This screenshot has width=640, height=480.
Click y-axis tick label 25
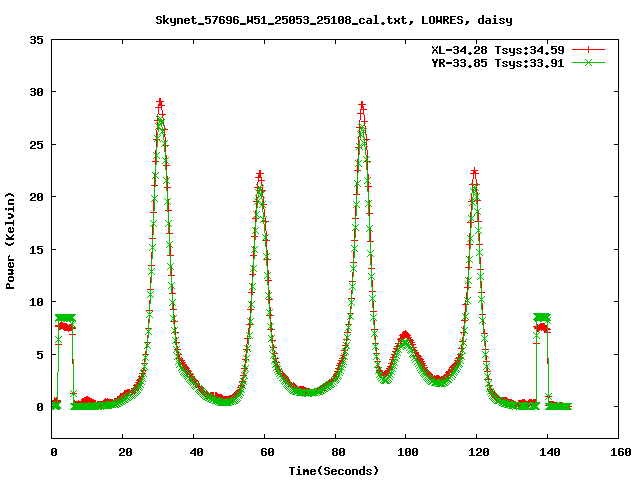[37, 145]
